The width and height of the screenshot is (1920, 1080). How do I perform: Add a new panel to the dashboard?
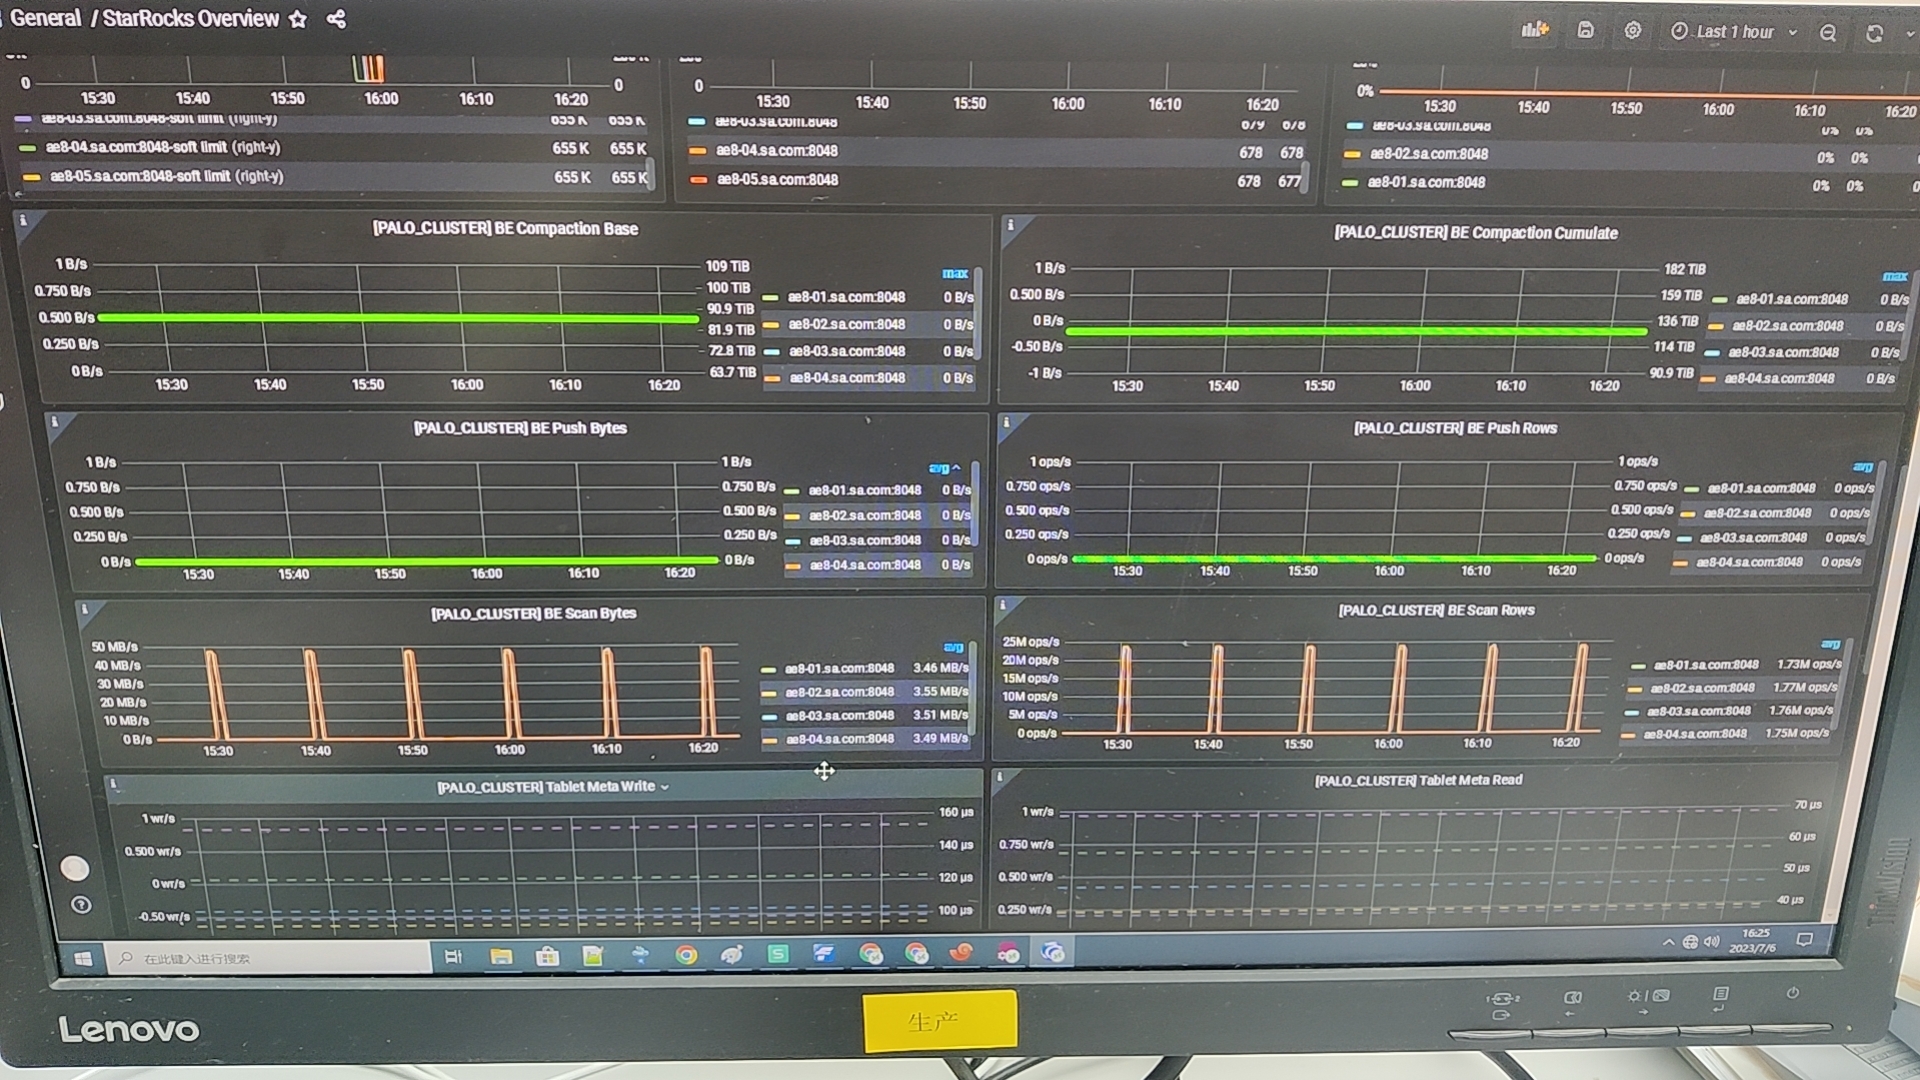click(1535, 30)
